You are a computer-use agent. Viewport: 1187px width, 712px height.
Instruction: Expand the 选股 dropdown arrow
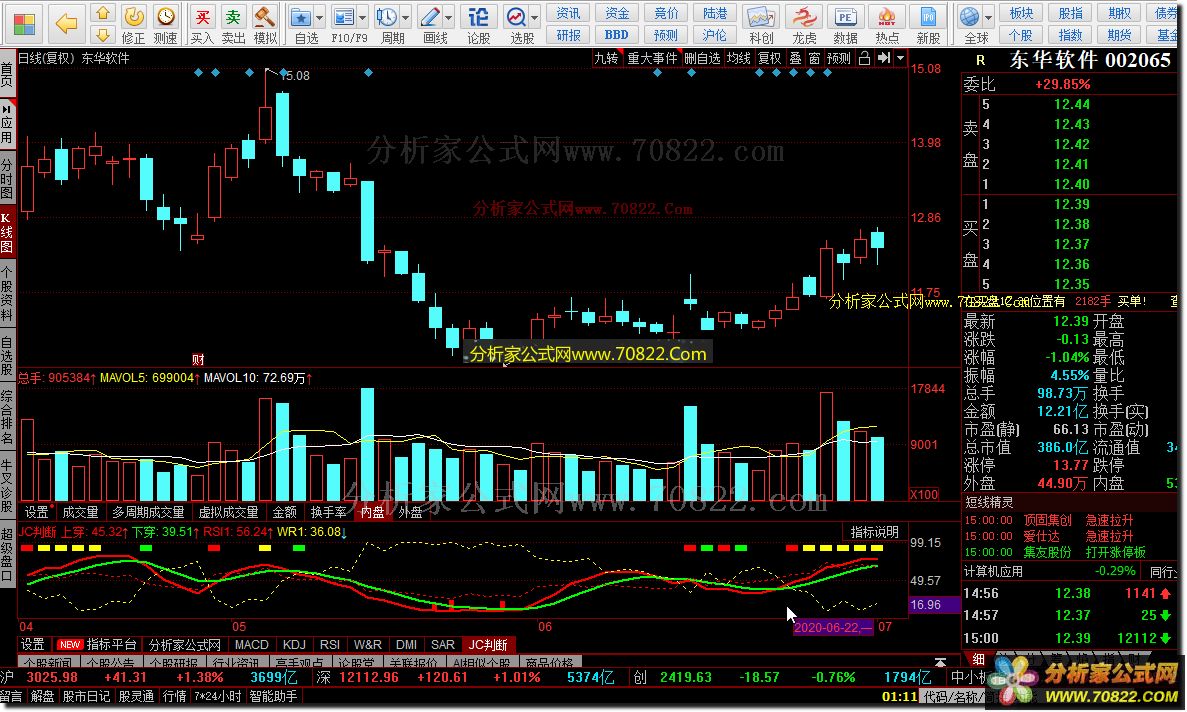(x=535, y=17)
